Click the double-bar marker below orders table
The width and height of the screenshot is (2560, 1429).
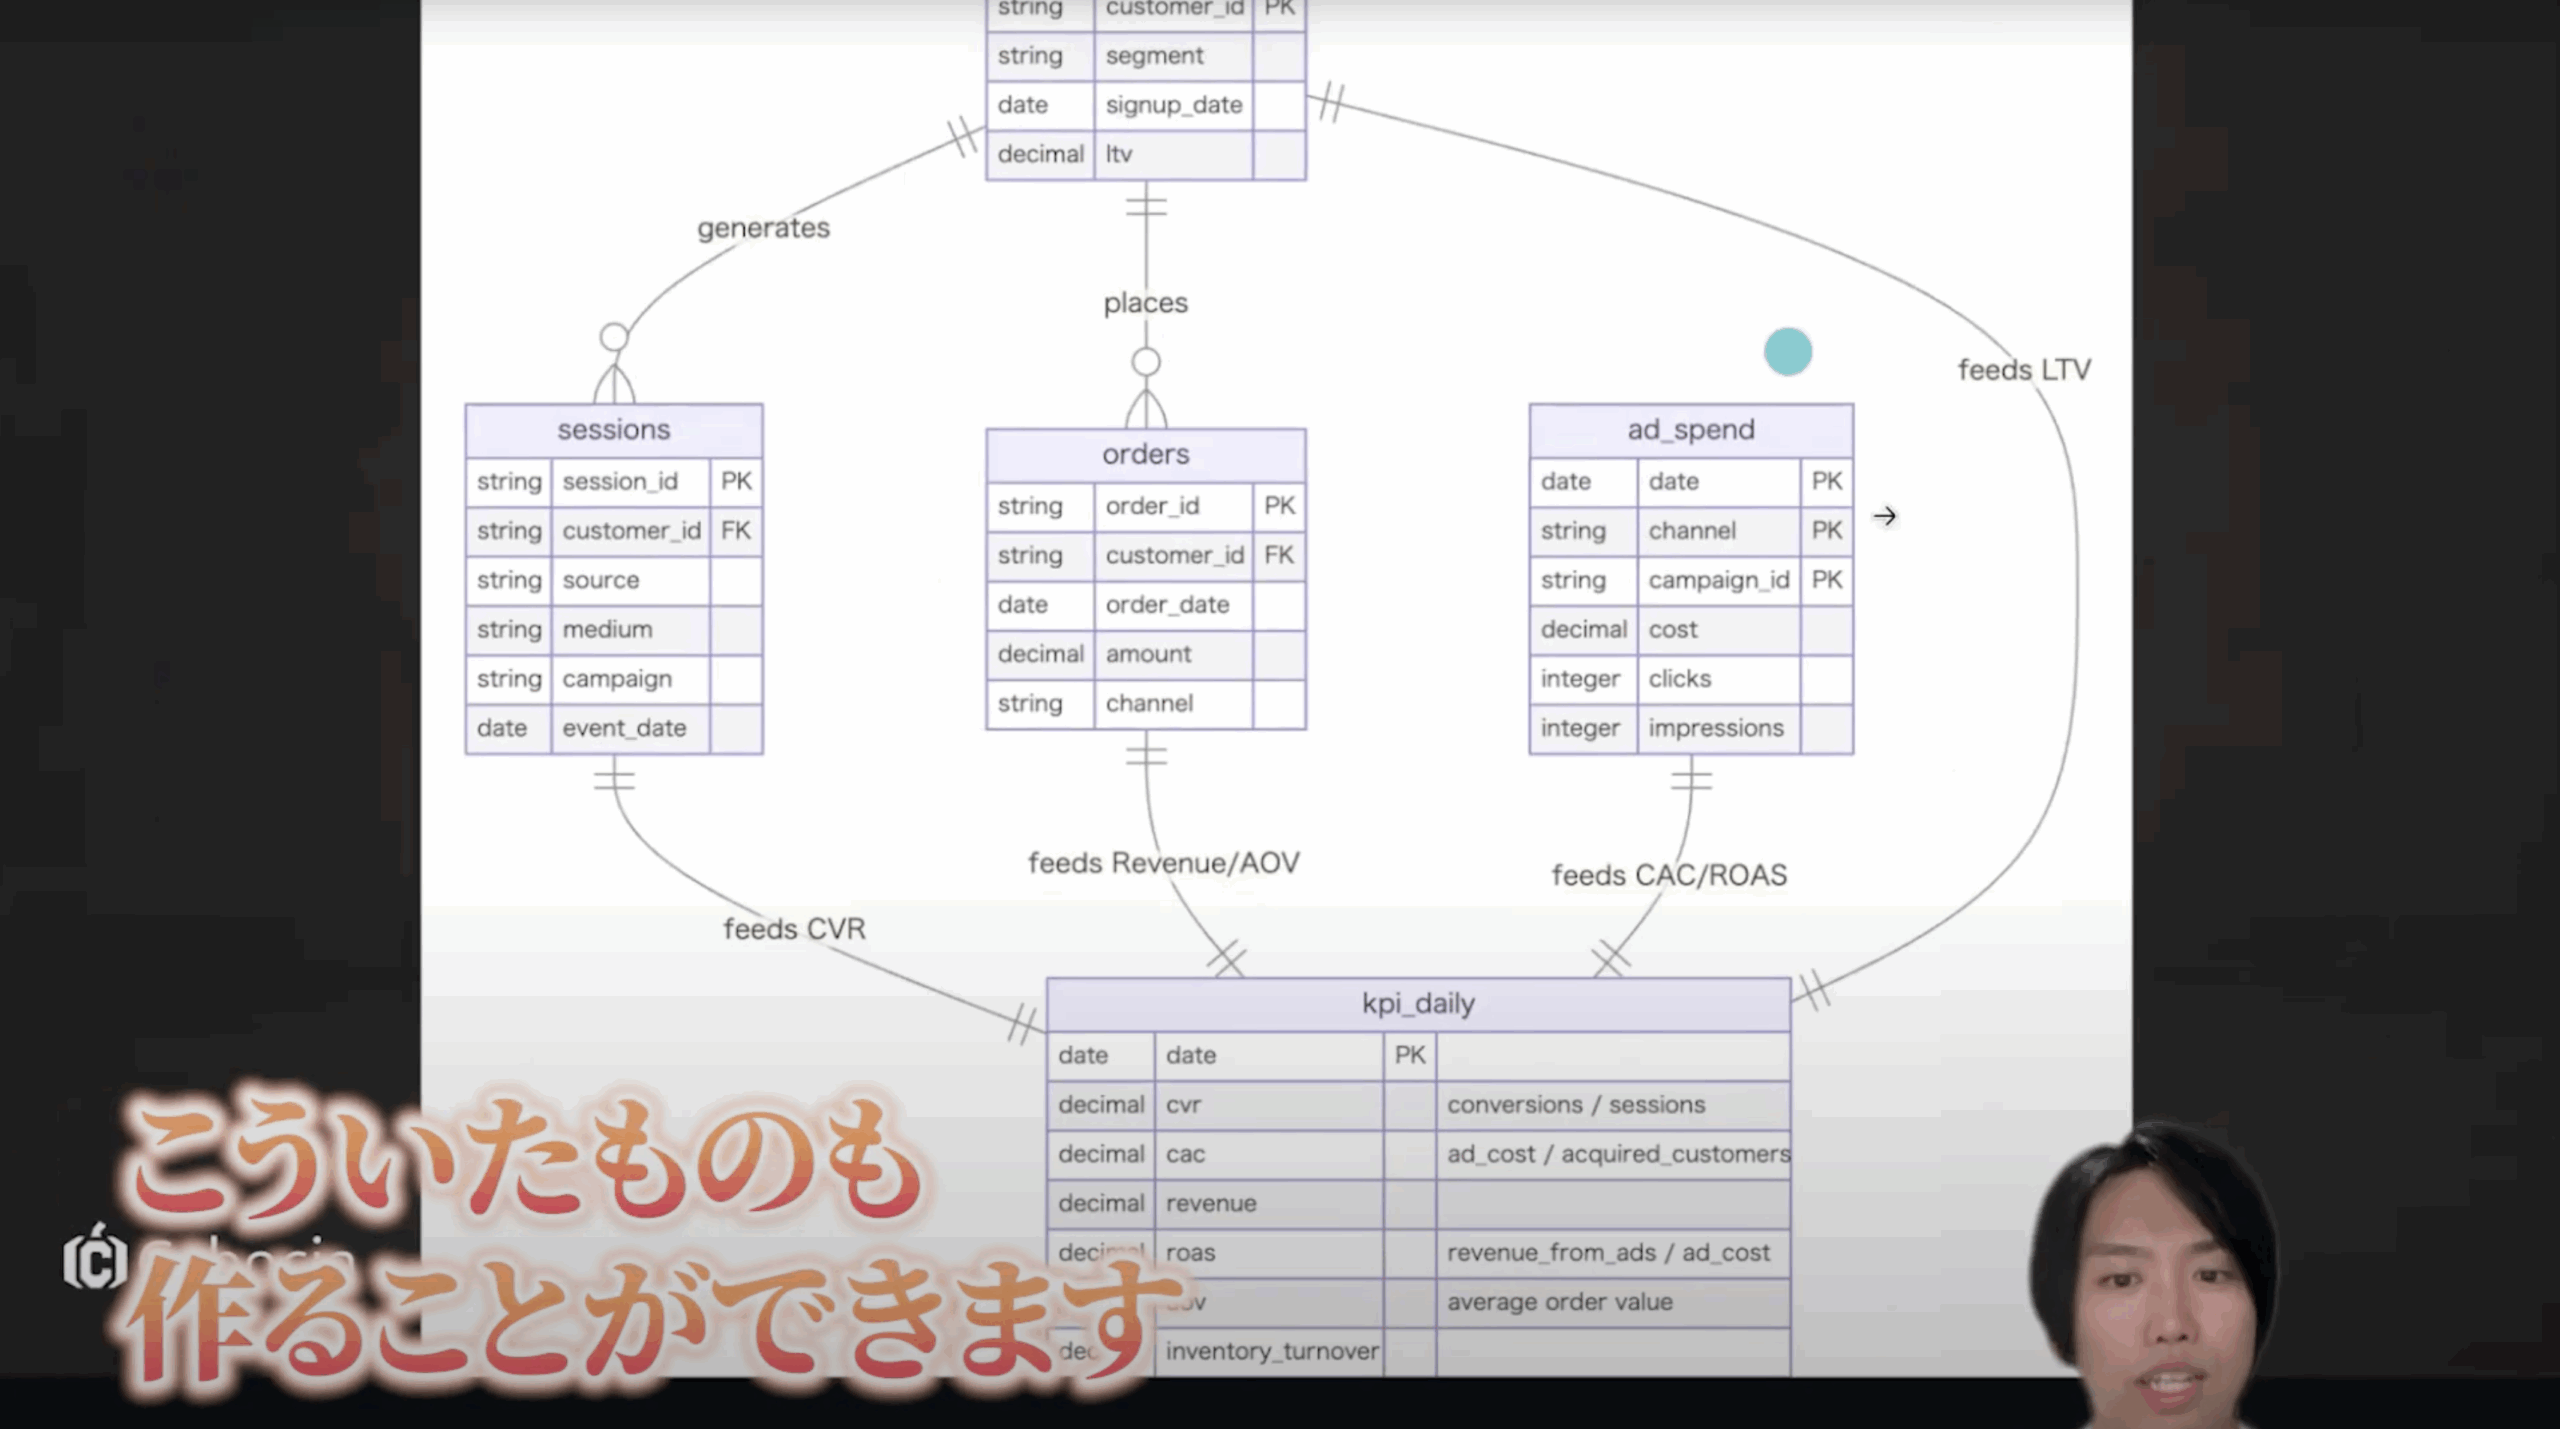pyautogui.click(x=1146, y=754)
